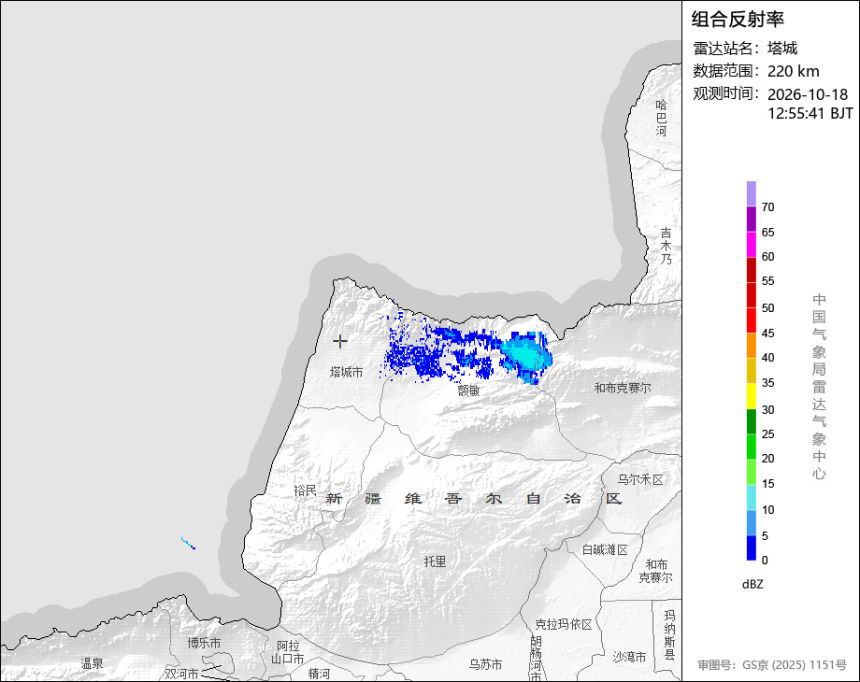Pick the light purple swatch above 70 dBZ
The width and height of the screenshot is (860, 682).
tap(751, 194)
